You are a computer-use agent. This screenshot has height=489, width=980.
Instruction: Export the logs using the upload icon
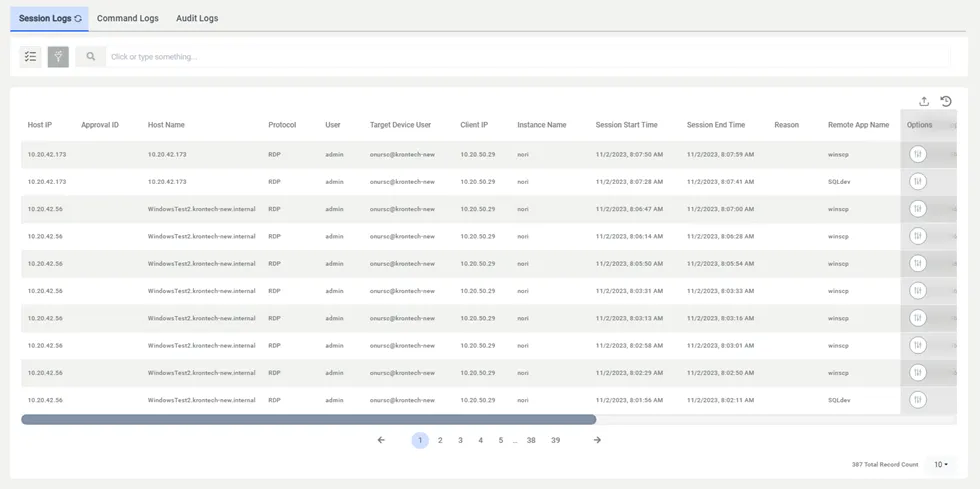[x=924, y=101]
